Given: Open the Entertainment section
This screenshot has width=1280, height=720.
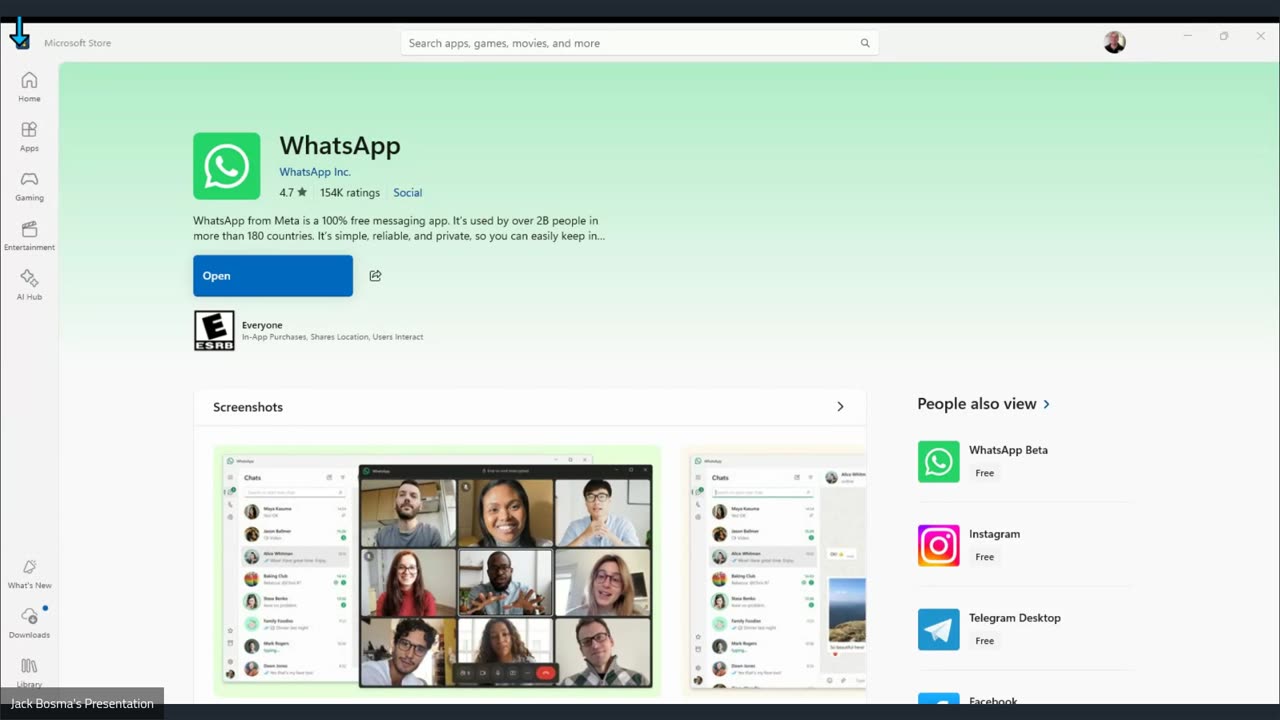Looking at the screenshot, I should [29, 236].
